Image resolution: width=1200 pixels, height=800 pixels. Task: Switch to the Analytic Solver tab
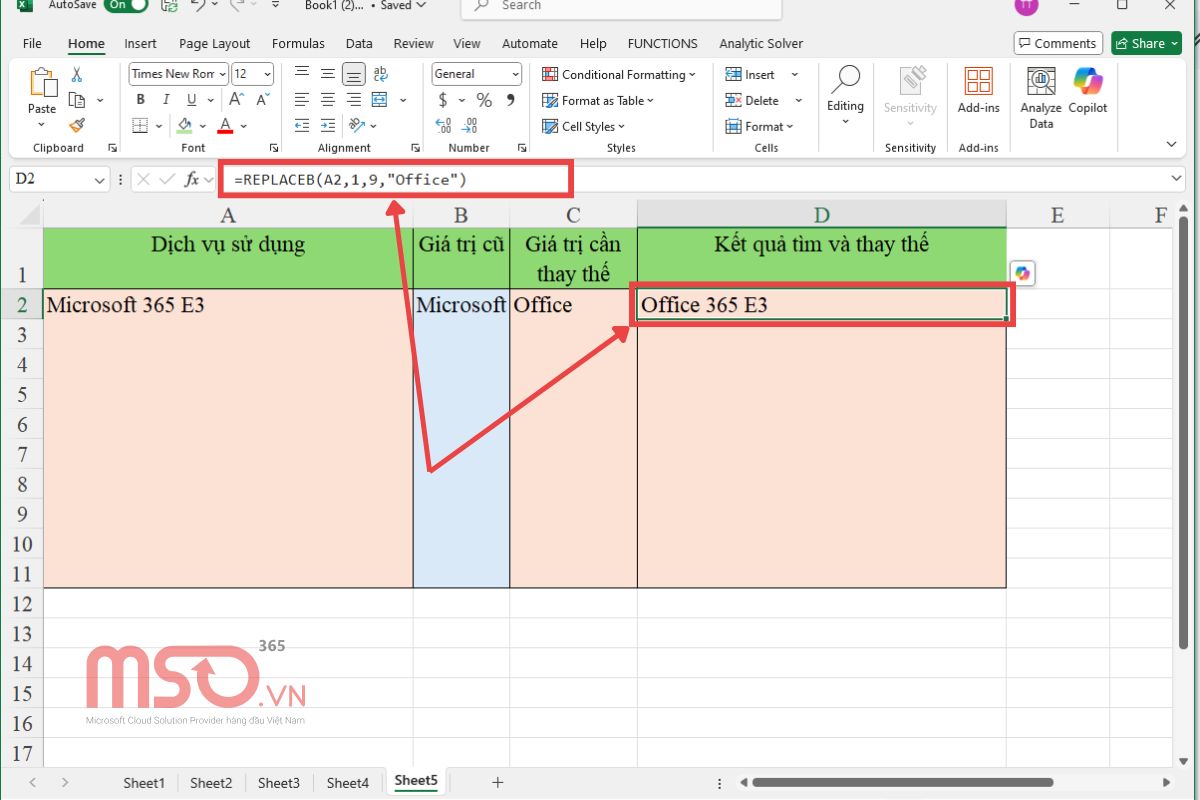coord(761,43)
